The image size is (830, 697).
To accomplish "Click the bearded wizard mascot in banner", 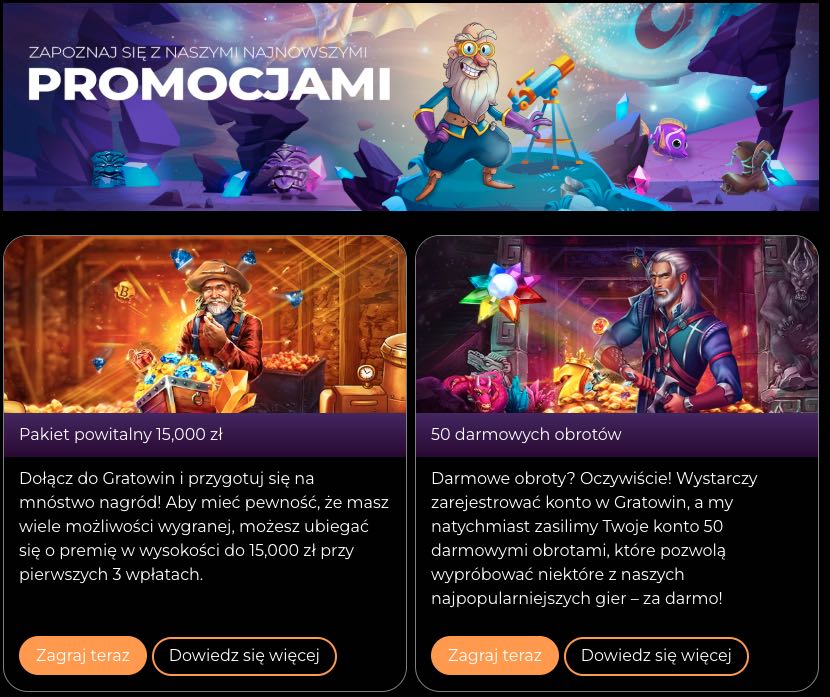I will pos(466,108).
